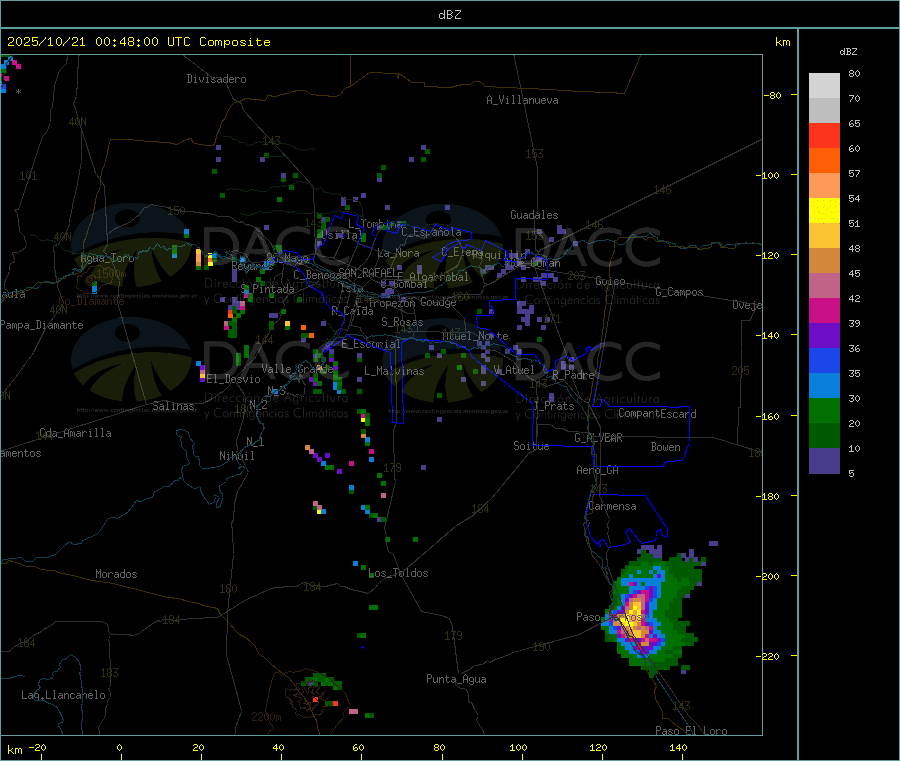The height and width of the screenshot is (761, 900).
Task: Click the violet 10 dBZ legend swatch
Action: (x=824, y=461)
